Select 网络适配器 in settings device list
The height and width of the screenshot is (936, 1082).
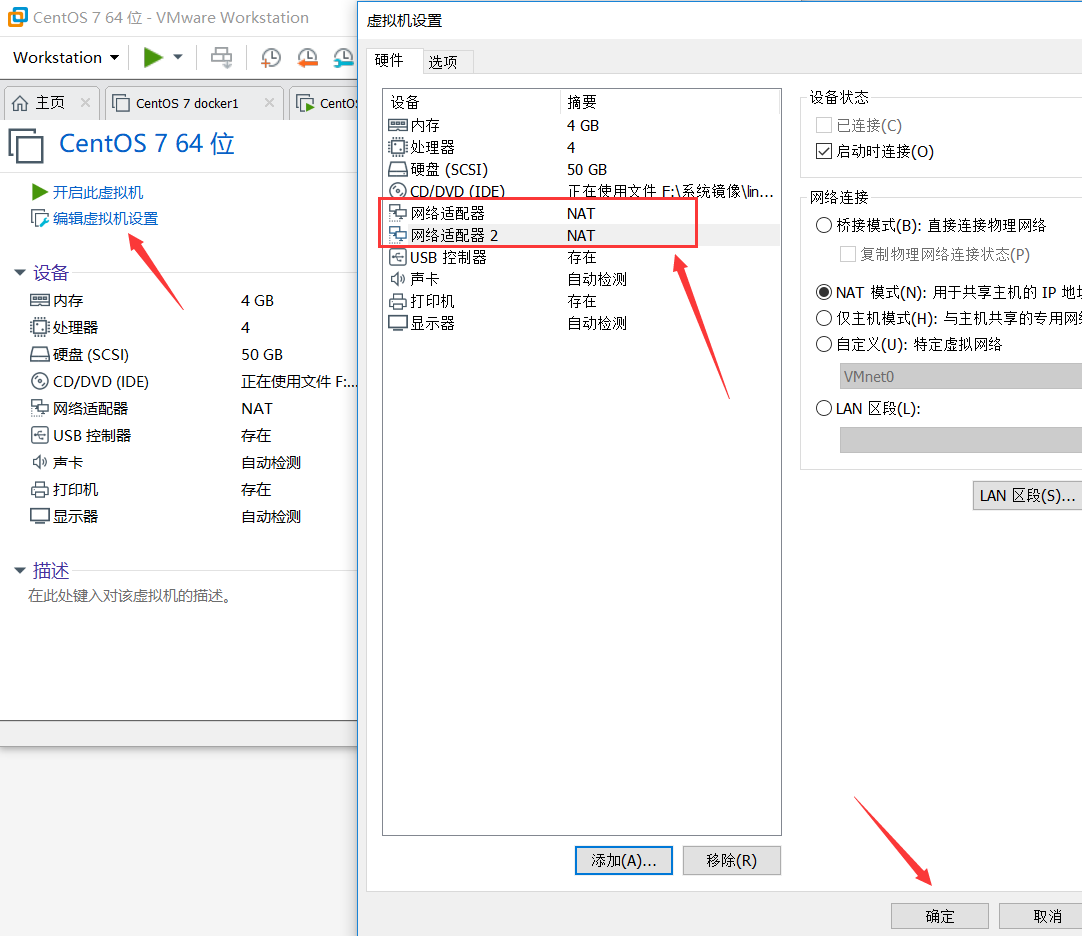point(582,214)
